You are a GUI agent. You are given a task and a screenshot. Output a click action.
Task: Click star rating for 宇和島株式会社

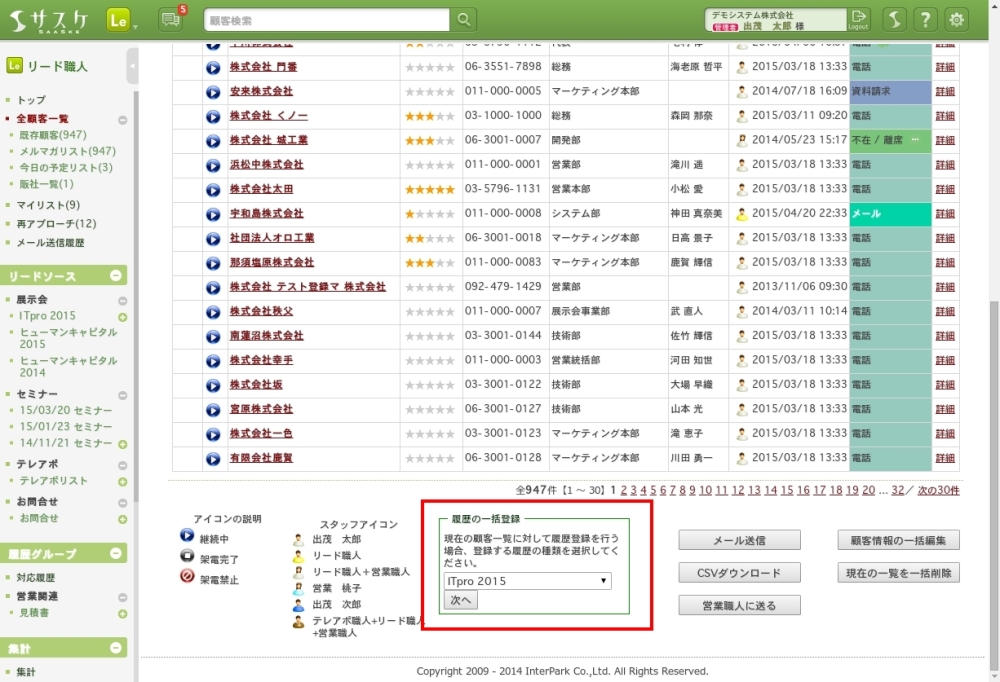pos(429,214)
